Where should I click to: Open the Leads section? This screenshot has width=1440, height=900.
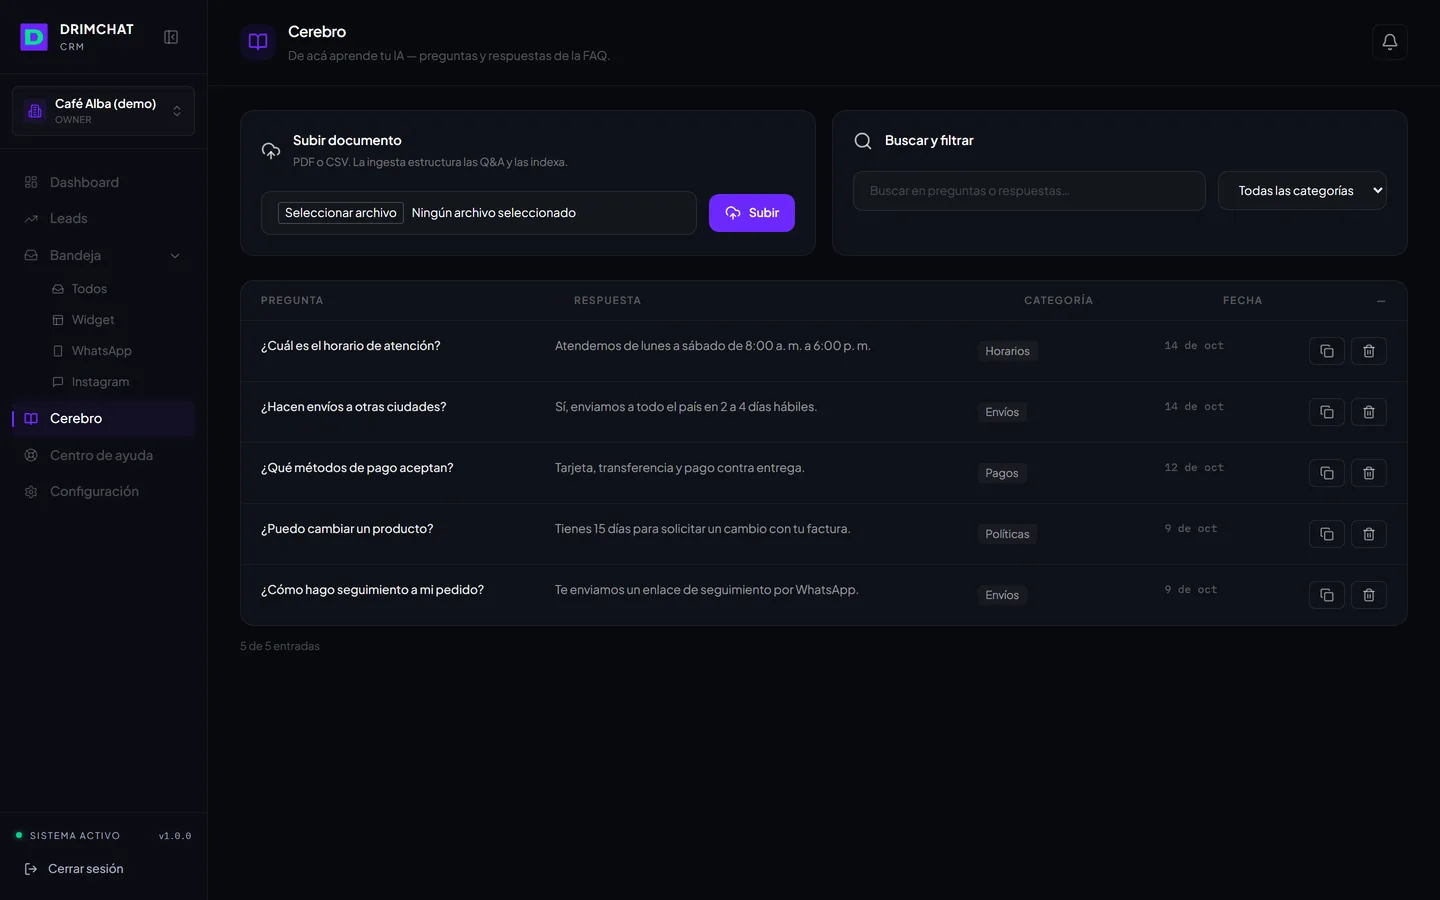[x=103, y=218]
